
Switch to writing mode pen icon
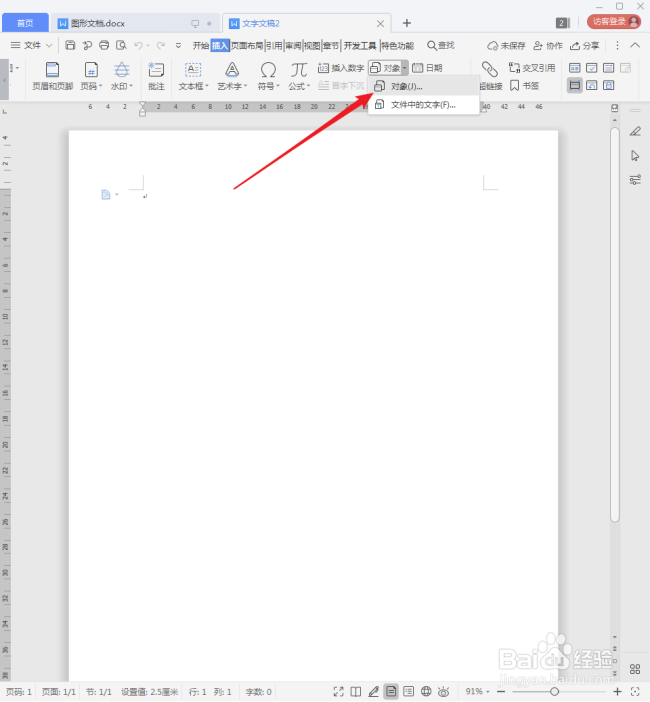pos(373,692)
